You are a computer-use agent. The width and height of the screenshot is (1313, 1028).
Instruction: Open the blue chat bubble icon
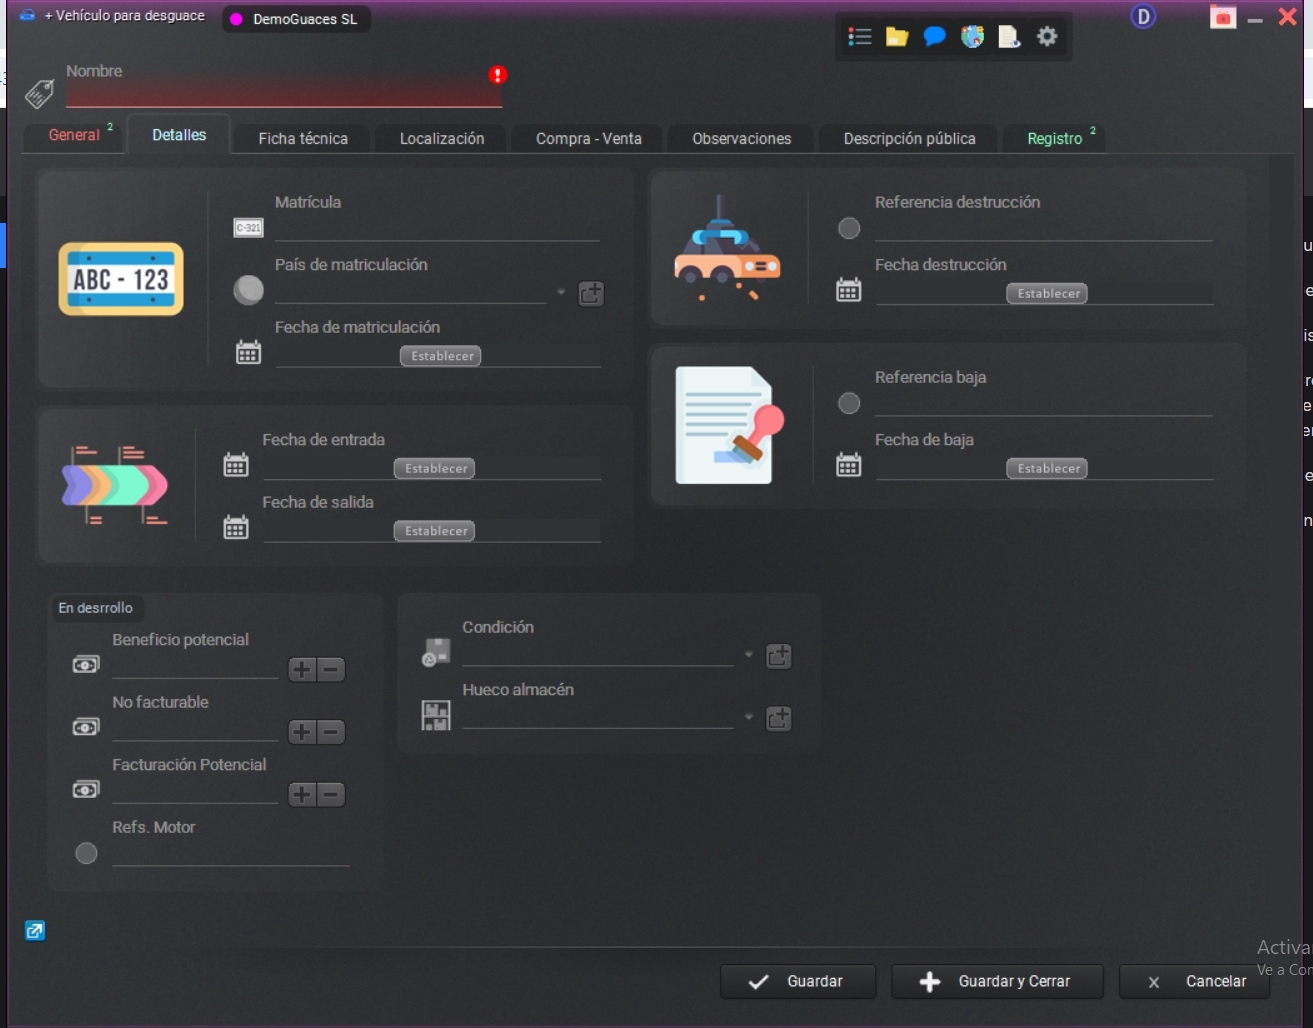click(934, 37)
